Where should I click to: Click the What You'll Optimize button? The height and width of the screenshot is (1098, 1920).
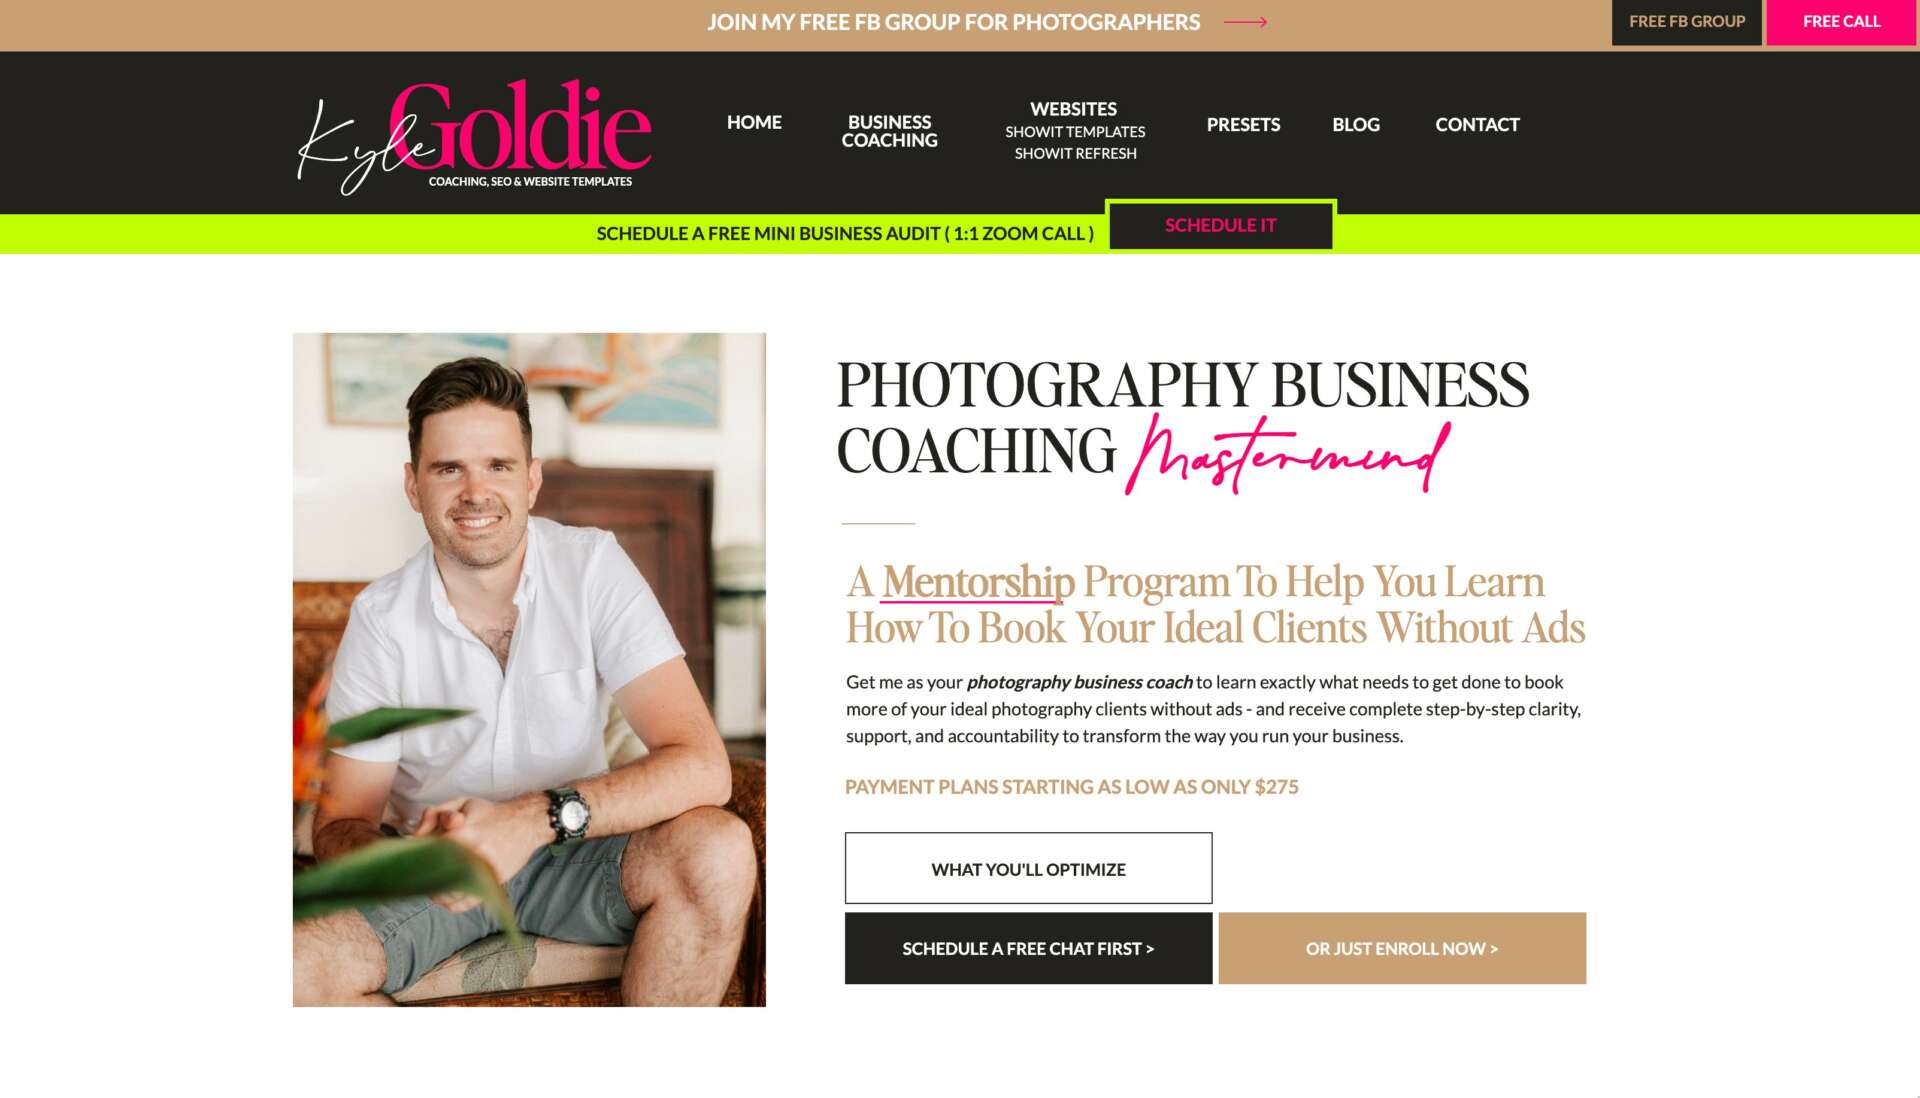point(1028,869)
